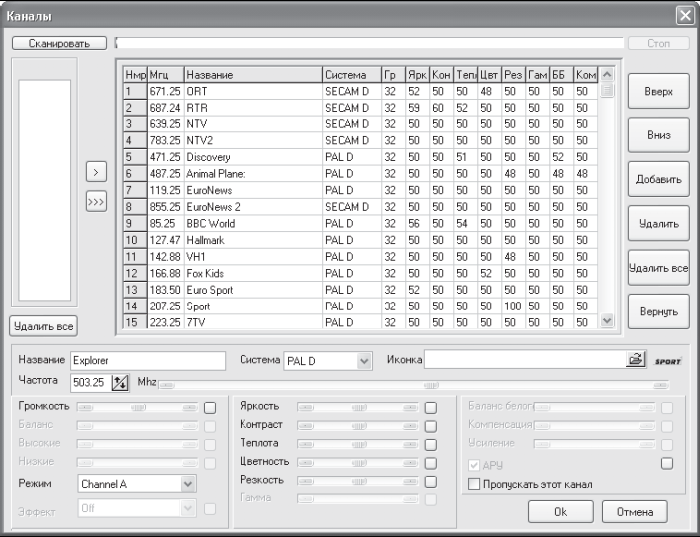Select the EuroNews 2 channel row

coord(361,207)
